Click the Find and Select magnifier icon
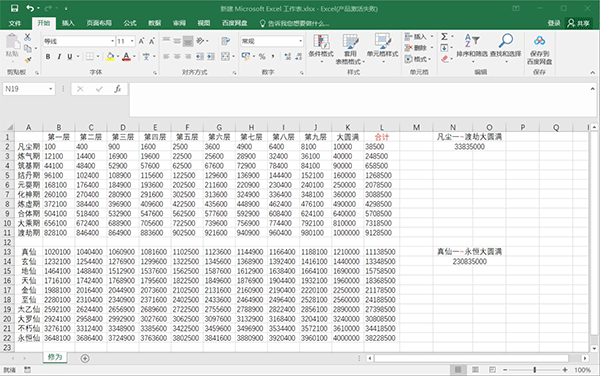This screenshot has width=600, height=376. coord(506,40)
